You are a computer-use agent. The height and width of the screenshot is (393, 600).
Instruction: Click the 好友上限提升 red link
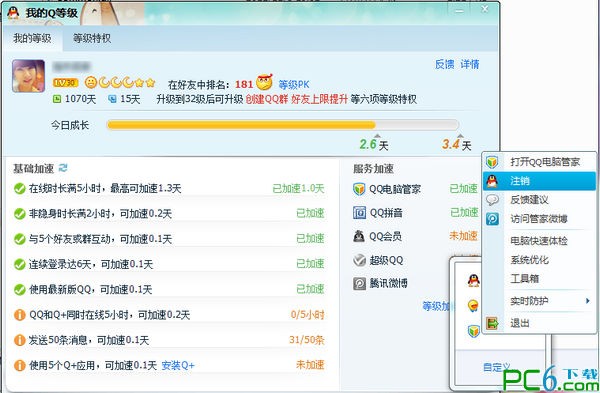coord(319,99)
